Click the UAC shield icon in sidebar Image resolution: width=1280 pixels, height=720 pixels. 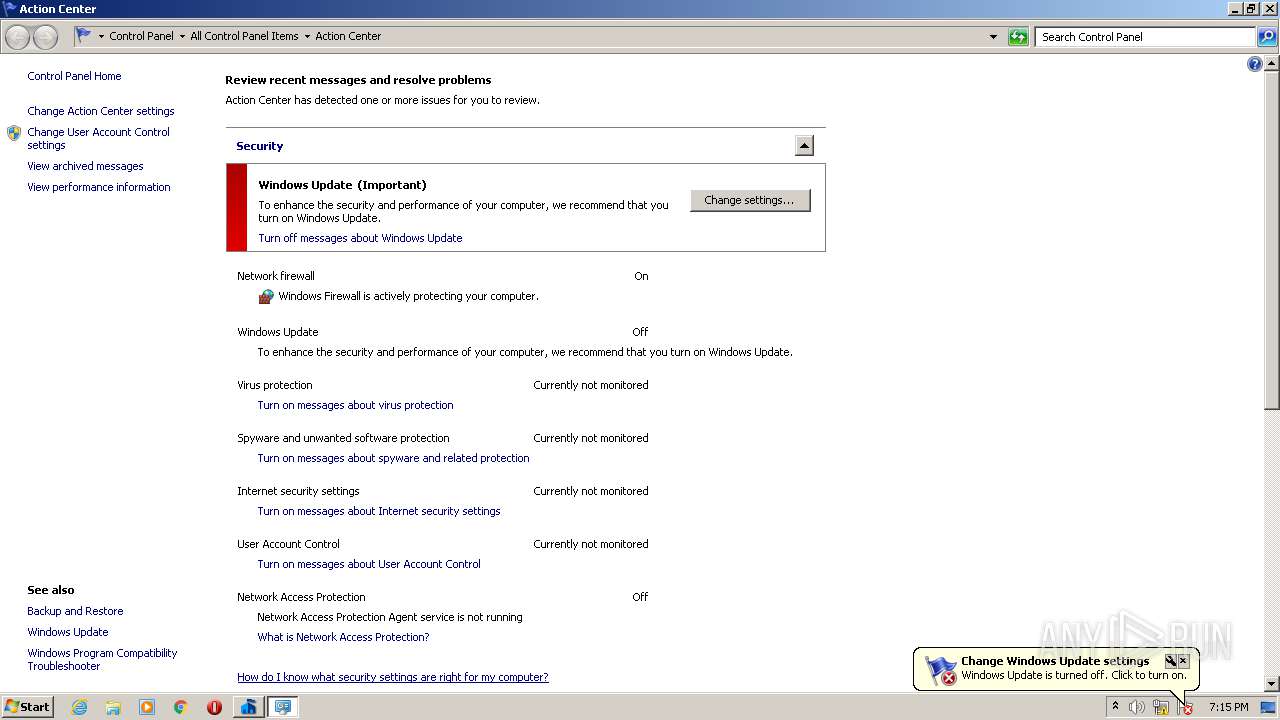tap(14, 133)
